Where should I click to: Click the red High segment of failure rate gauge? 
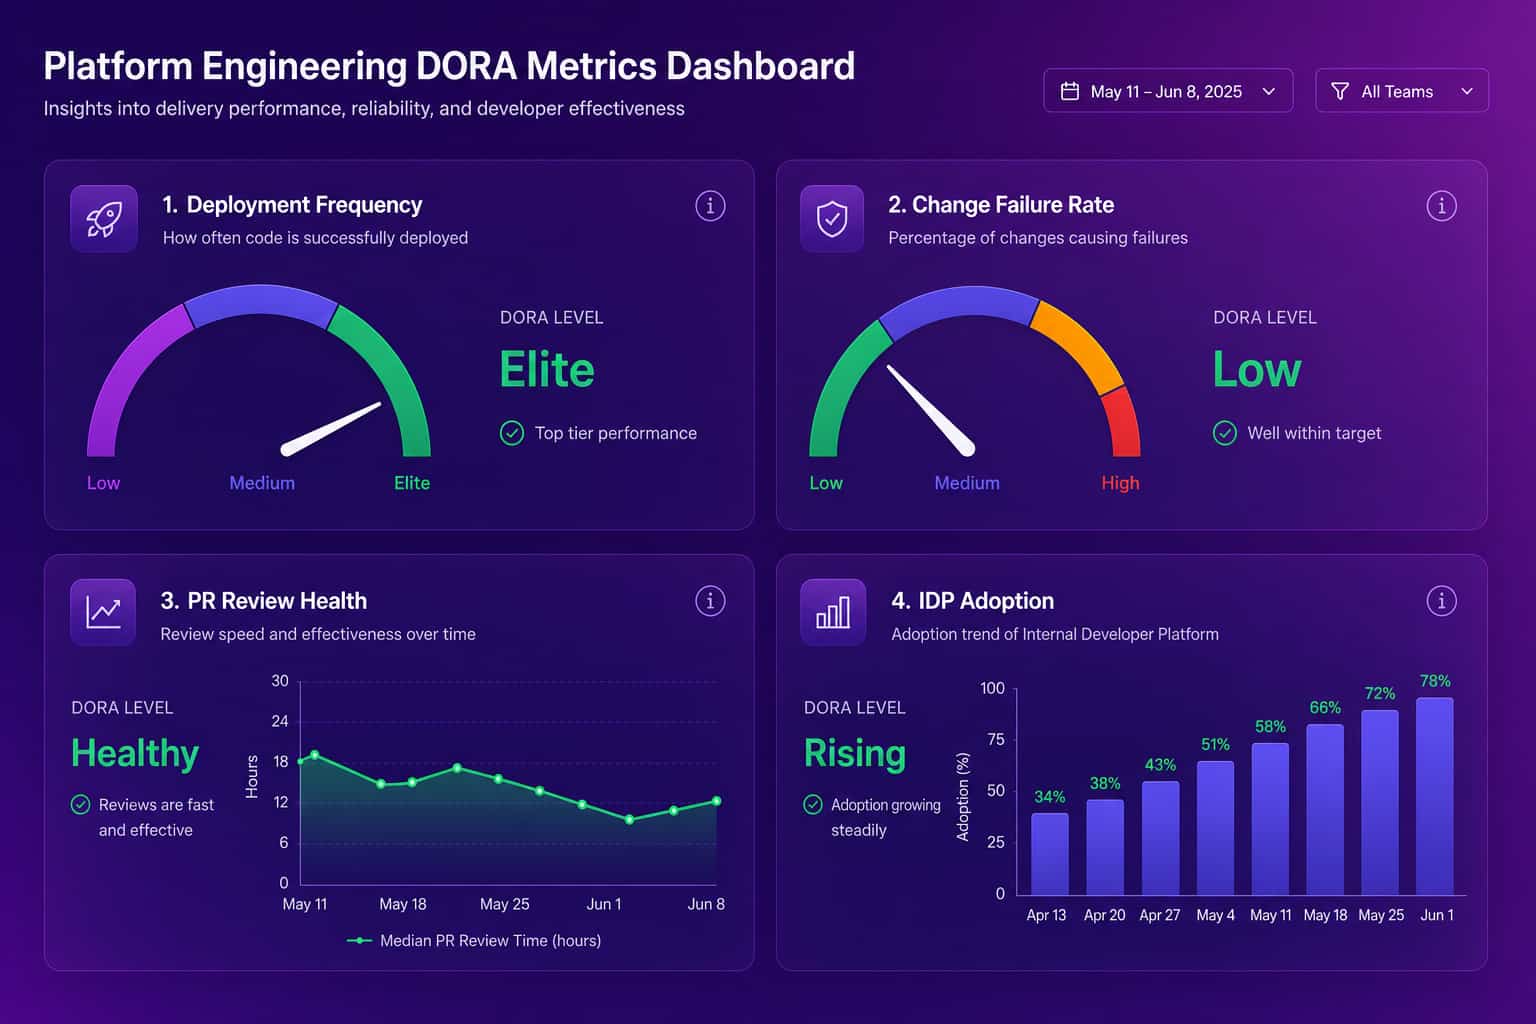(x=1122, y=425)
